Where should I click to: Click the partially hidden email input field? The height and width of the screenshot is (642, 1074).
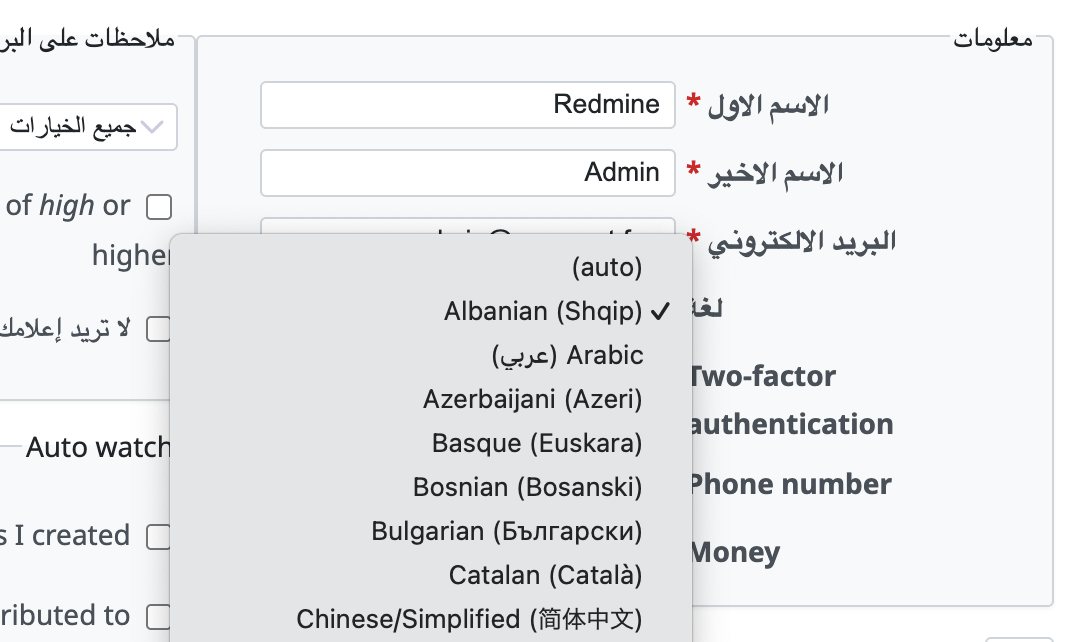point(467,227)
